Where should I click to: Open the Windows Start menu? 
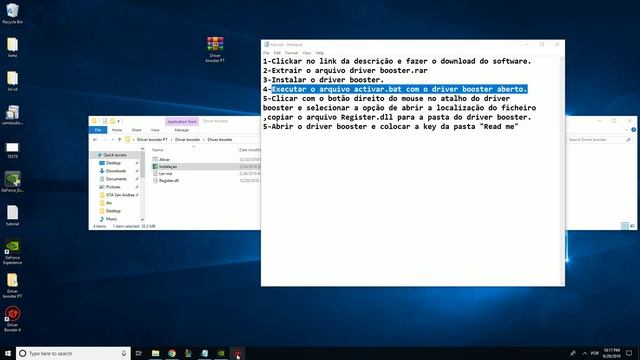tap(8, 353)
